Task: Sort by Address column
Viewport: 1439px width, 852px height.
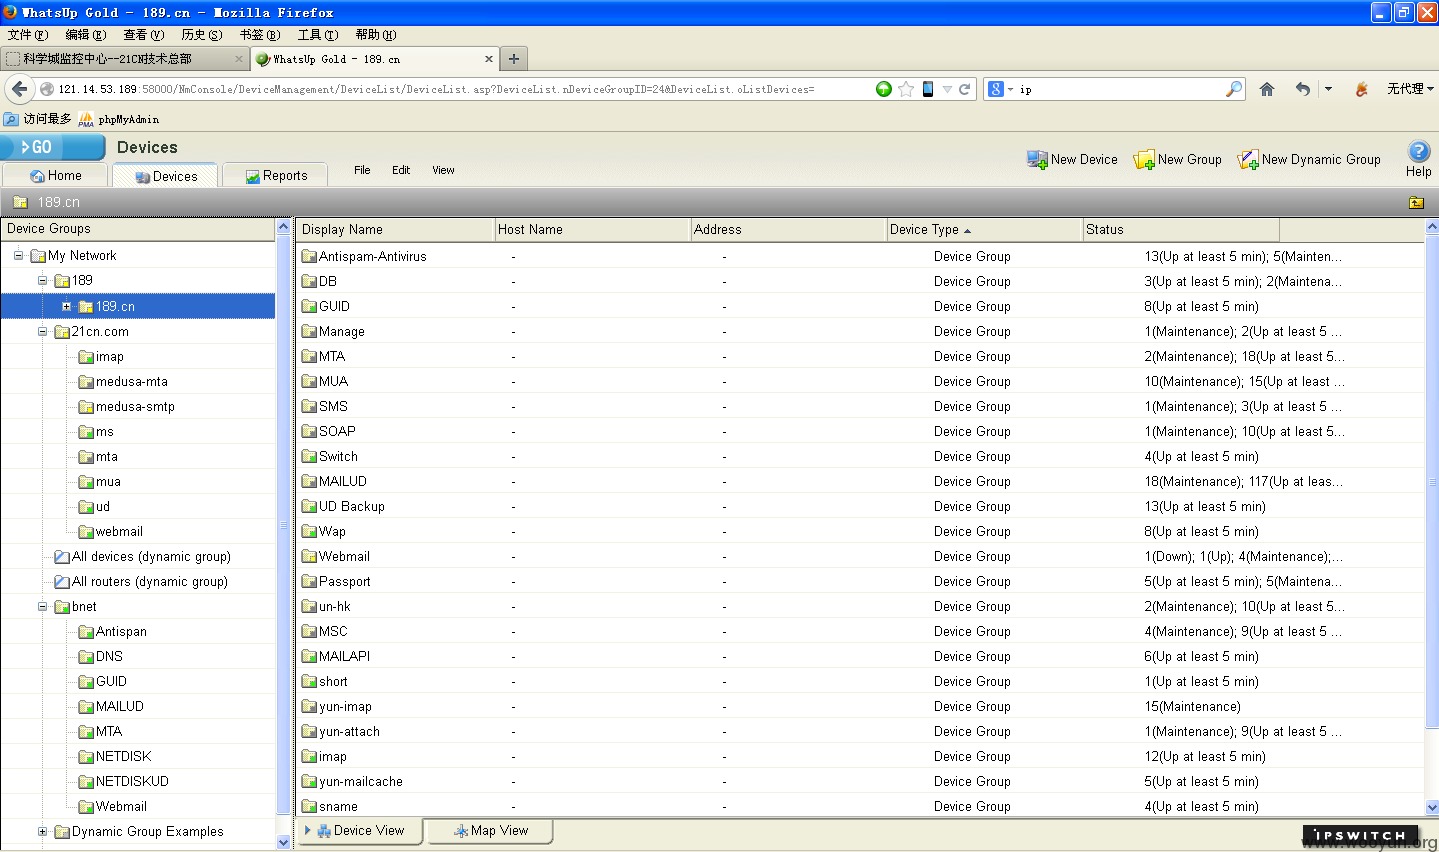Action: click(788, 229)
